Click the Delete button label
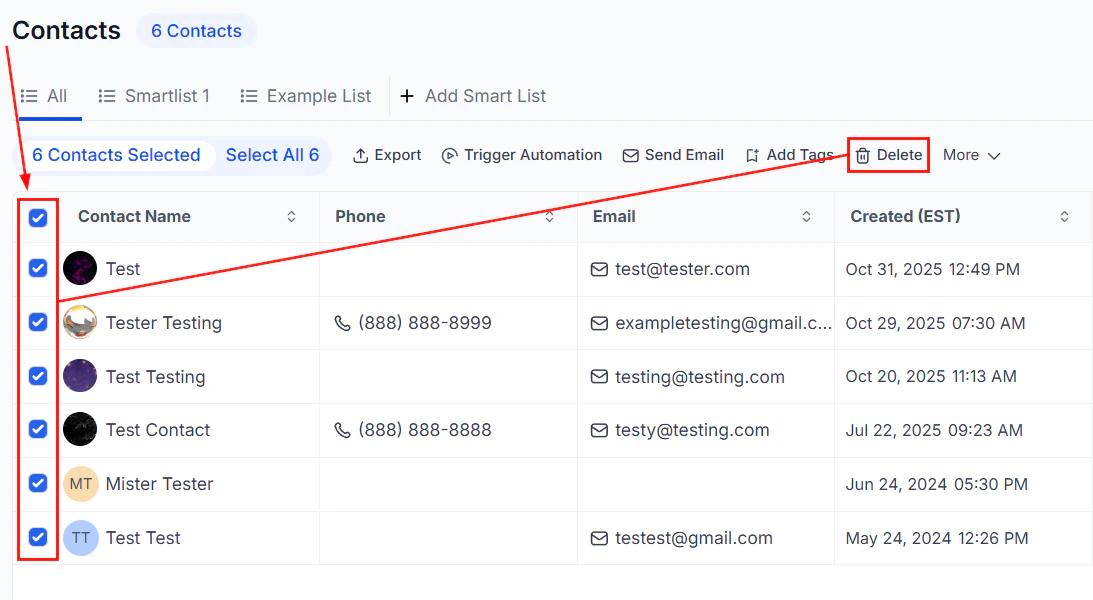Viewport: 1093px width, 600px height. 899,155
